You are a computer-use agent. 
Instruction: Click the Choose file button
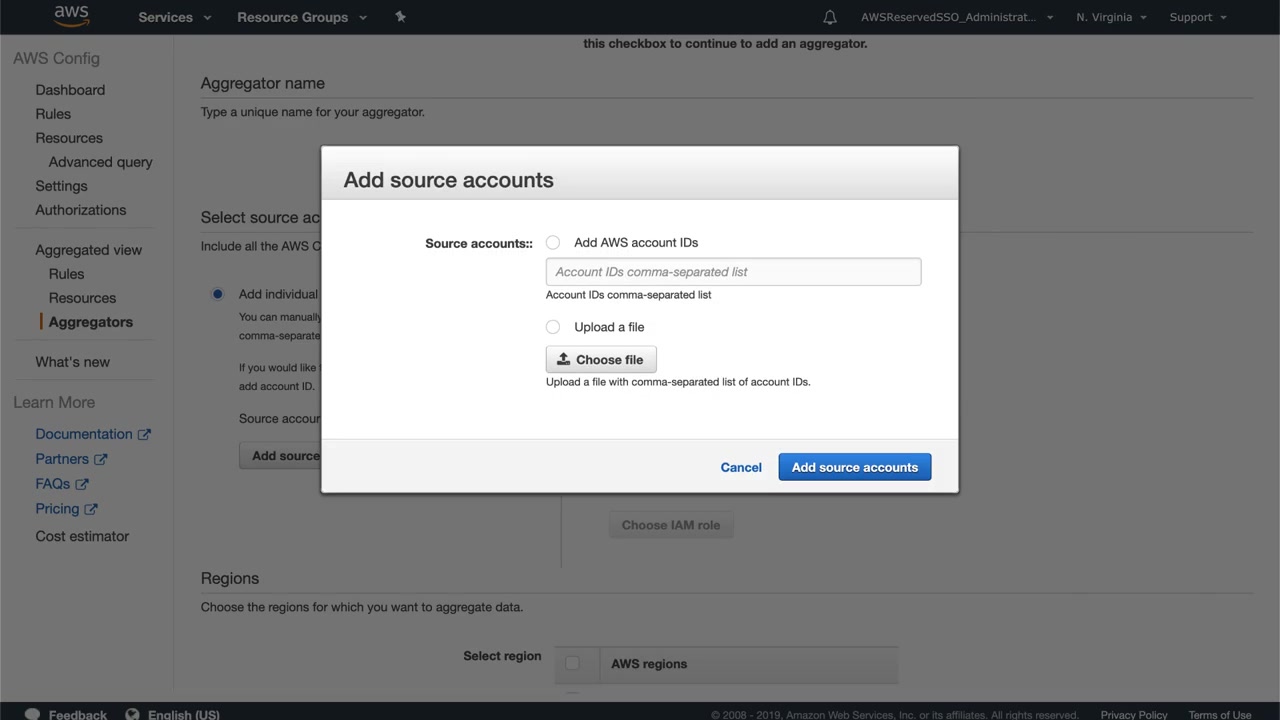click(x=601, y=359)
